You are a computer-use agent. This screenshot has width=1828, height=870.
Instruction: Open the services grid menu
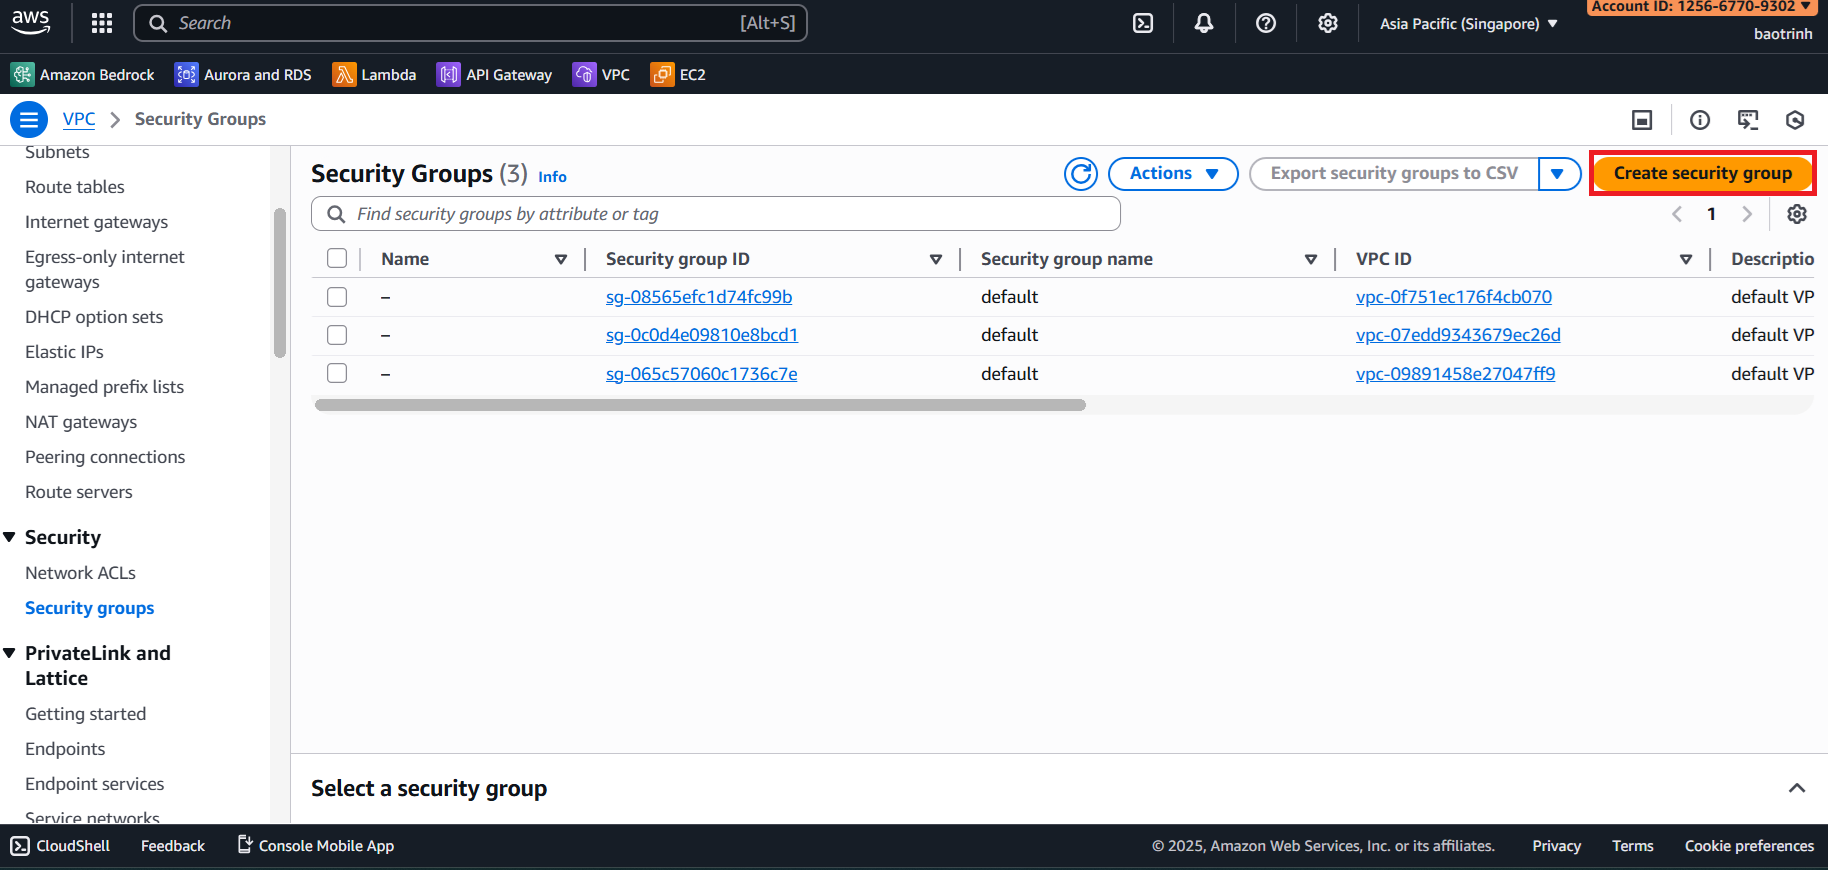(x=102, y=23)
